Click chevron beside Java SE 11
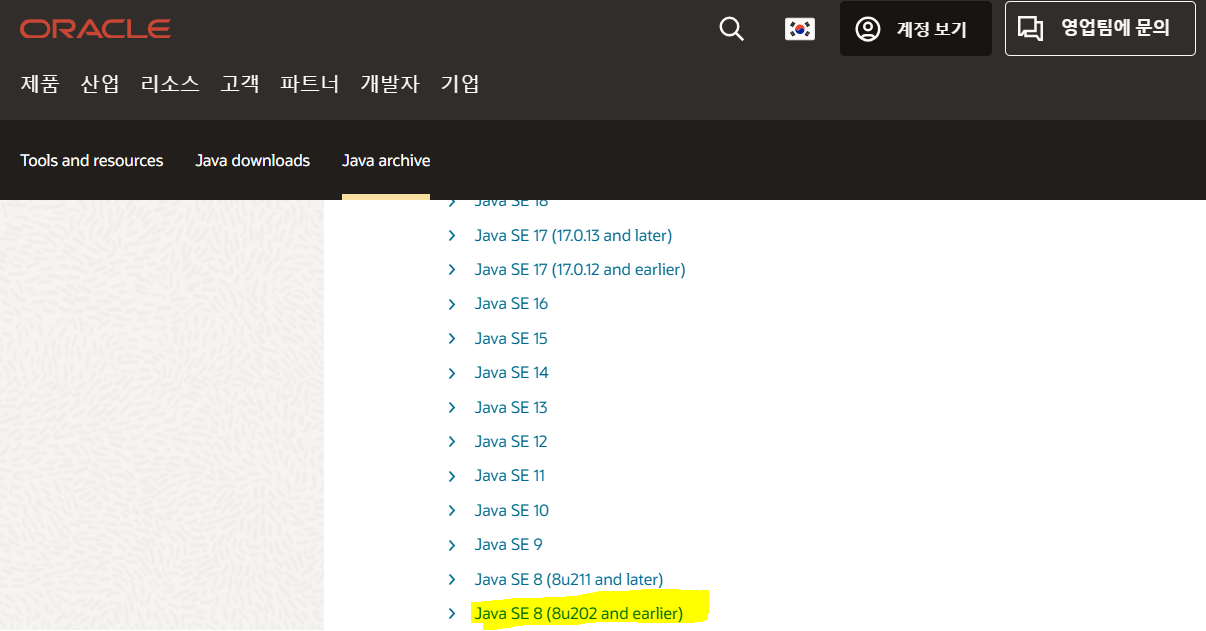This screenshot has height=631, width=1206. (x=452, y=476)
